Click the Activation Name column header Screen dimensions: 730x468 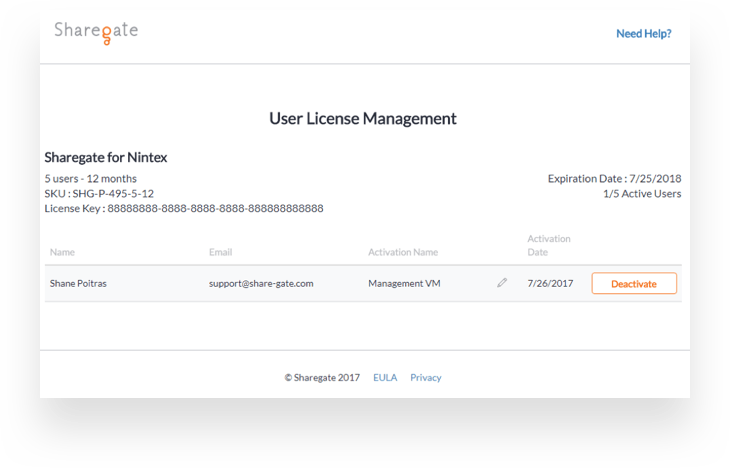tap(403, 252)
